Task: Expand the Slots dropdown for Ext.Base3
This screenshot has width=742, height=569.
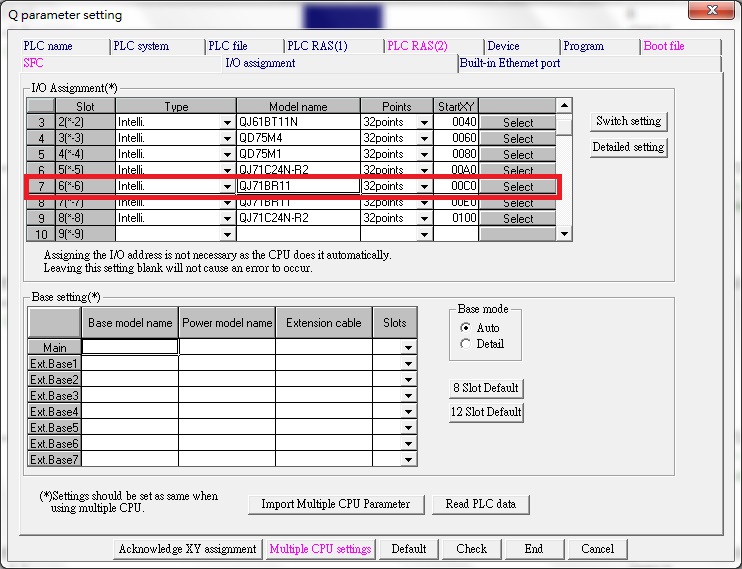Action: tap(408, 396)
